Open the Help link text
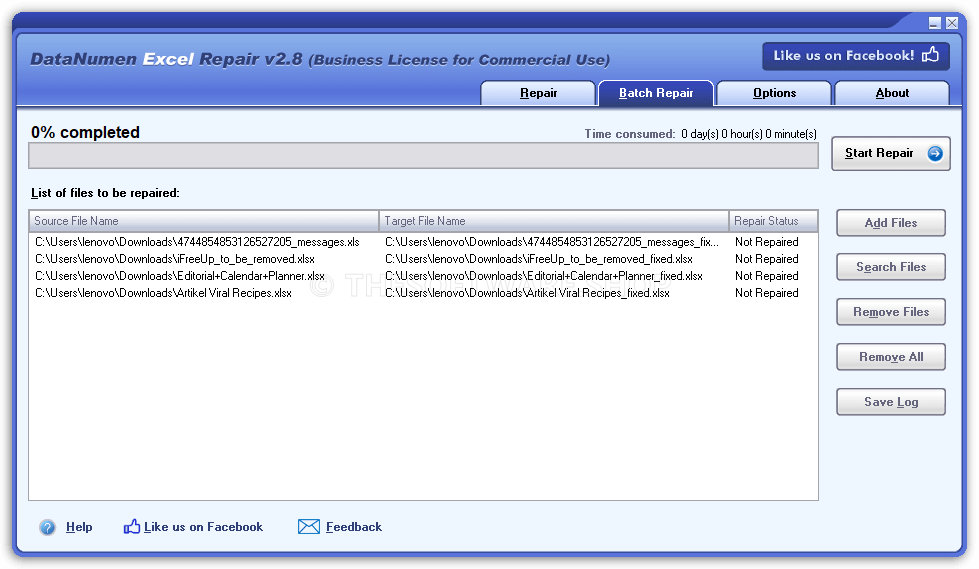 click(x=79, y=527)
